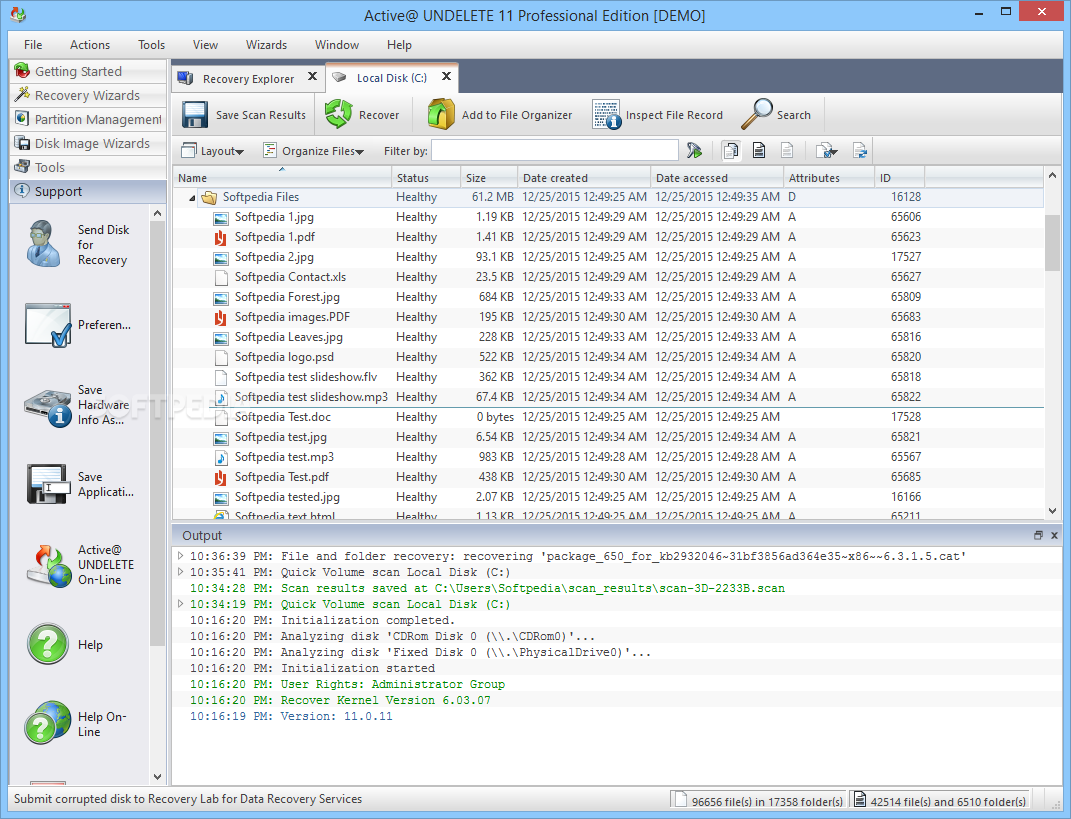Open the Organize Files dropdown
This screenshot has height=819, width=1071.
tap(314, 151)
